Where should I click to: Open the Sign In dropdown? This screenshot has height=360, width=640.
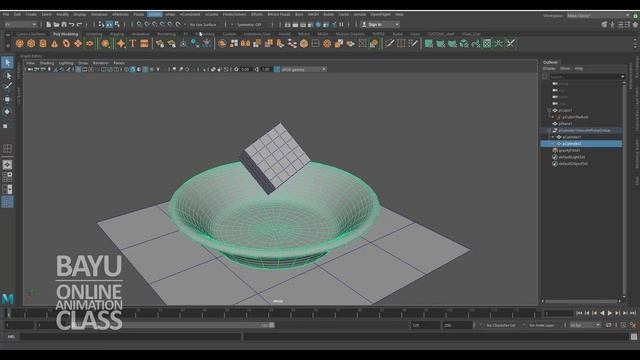[380, 24]
